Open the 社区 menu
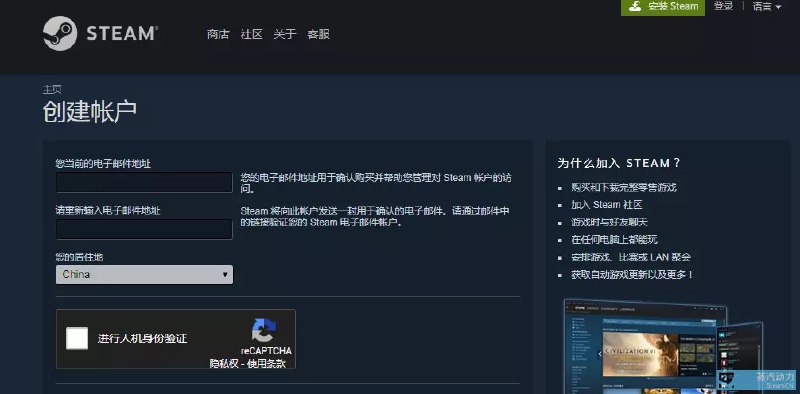 (x=252, y=34)
